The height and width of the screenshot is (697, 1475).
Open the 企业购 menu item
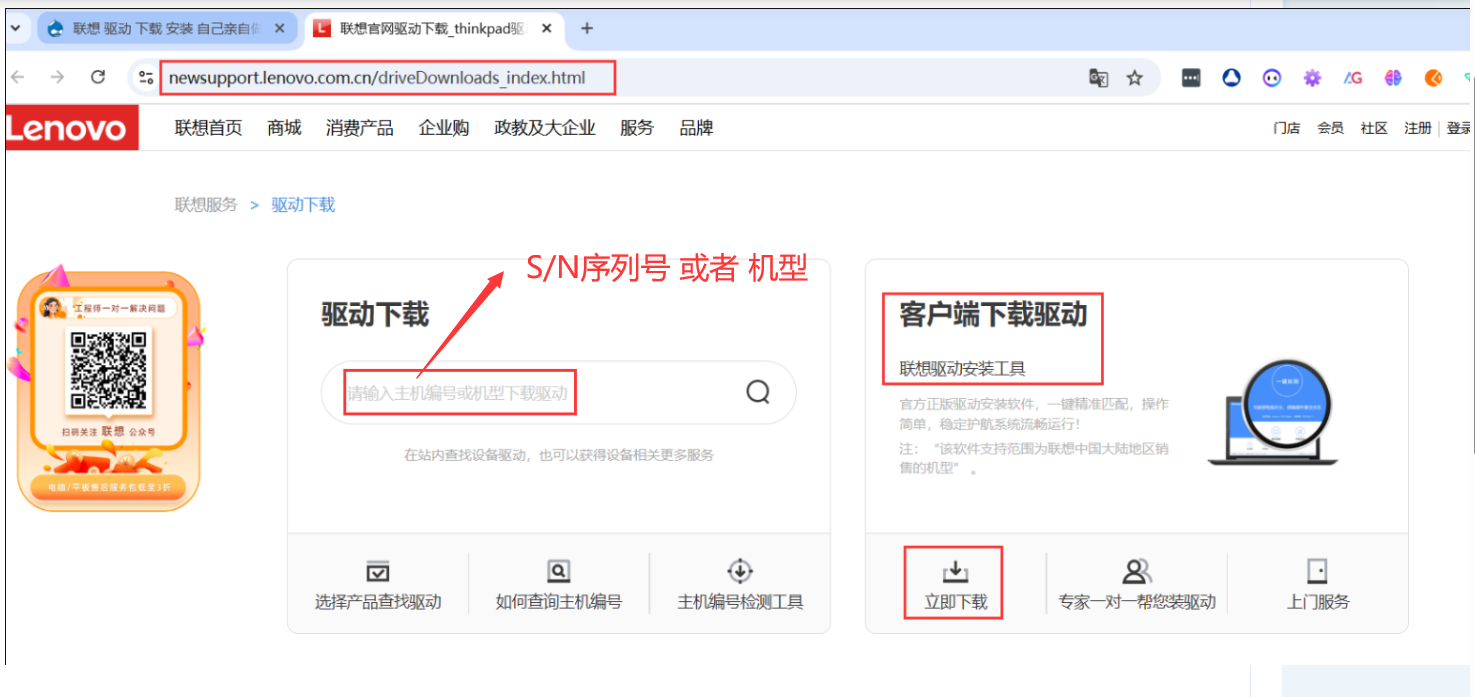pyautogui.click(x=444, y=128)
